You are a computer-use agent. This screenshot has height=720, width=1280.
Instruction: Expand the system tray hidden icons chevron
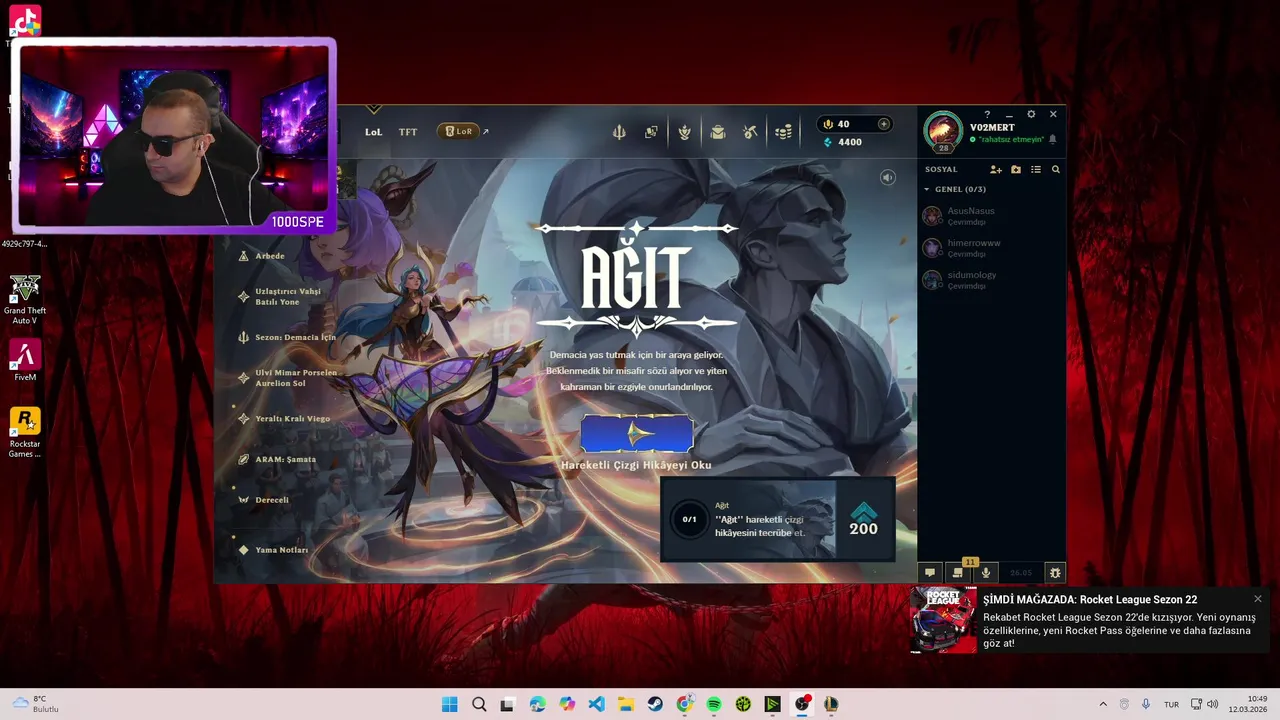tap(1103, 704)
